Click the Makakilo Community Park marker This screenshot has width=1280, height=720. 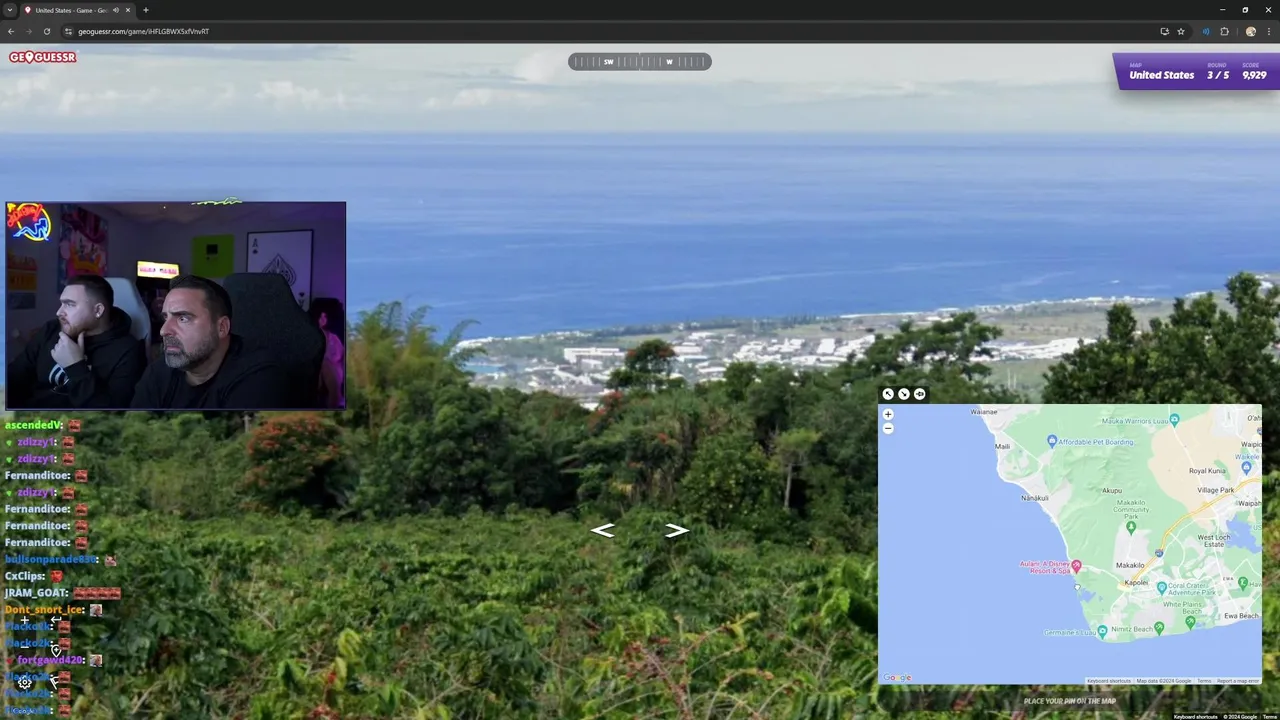(1131, 527)
